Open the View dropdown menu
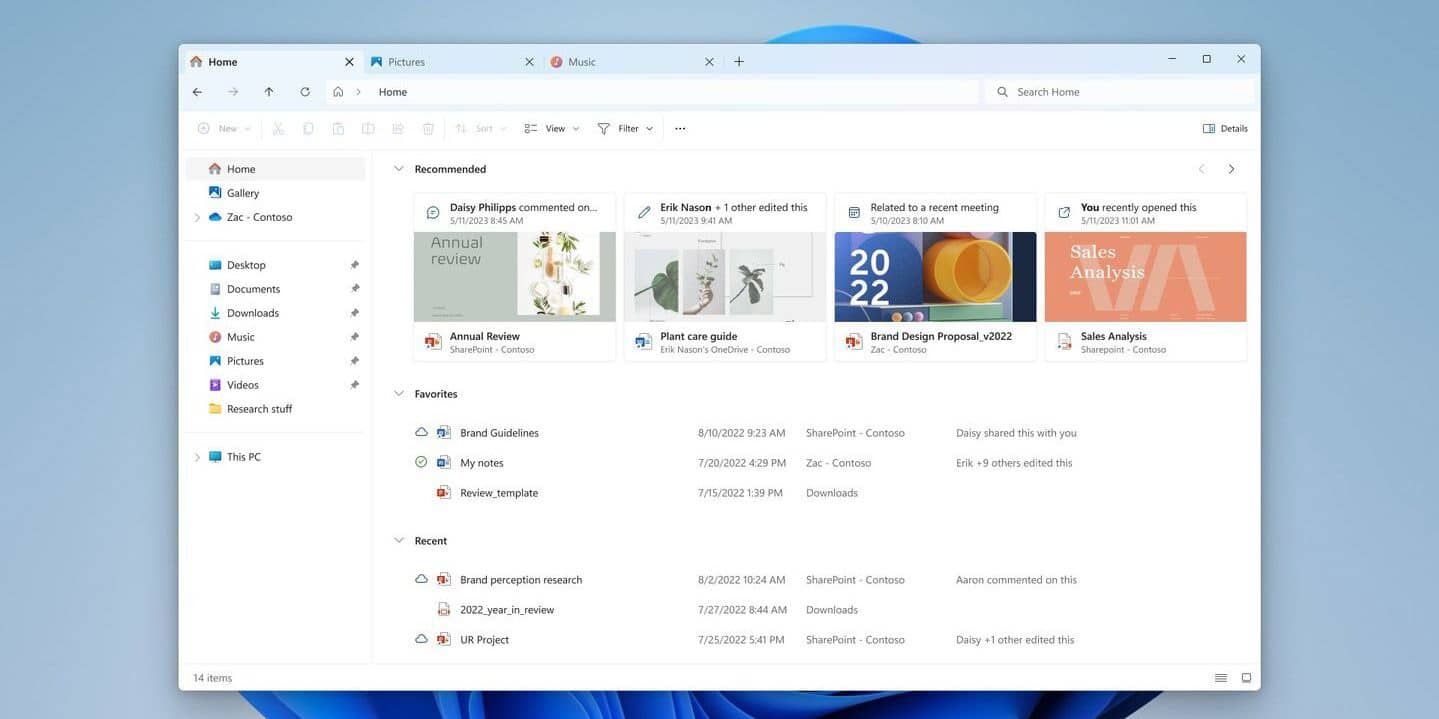The image size is (1439, 719). [x=552, y=129]
